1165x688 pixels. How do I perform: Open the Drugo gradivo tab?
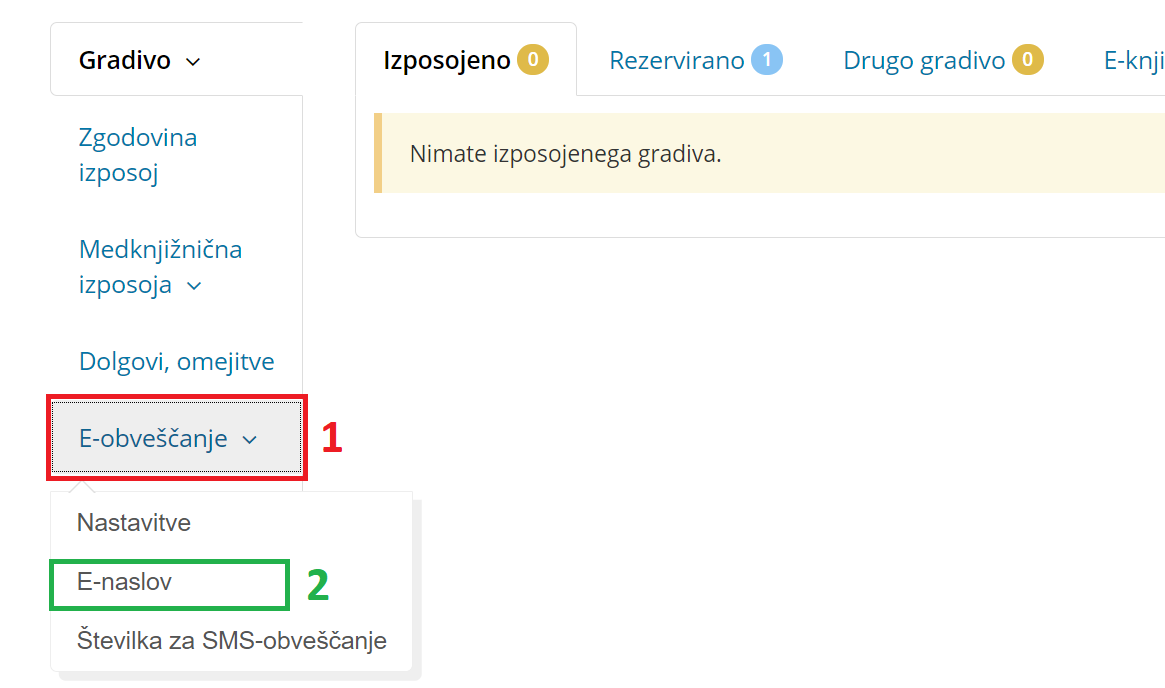(x=924, y=61)
